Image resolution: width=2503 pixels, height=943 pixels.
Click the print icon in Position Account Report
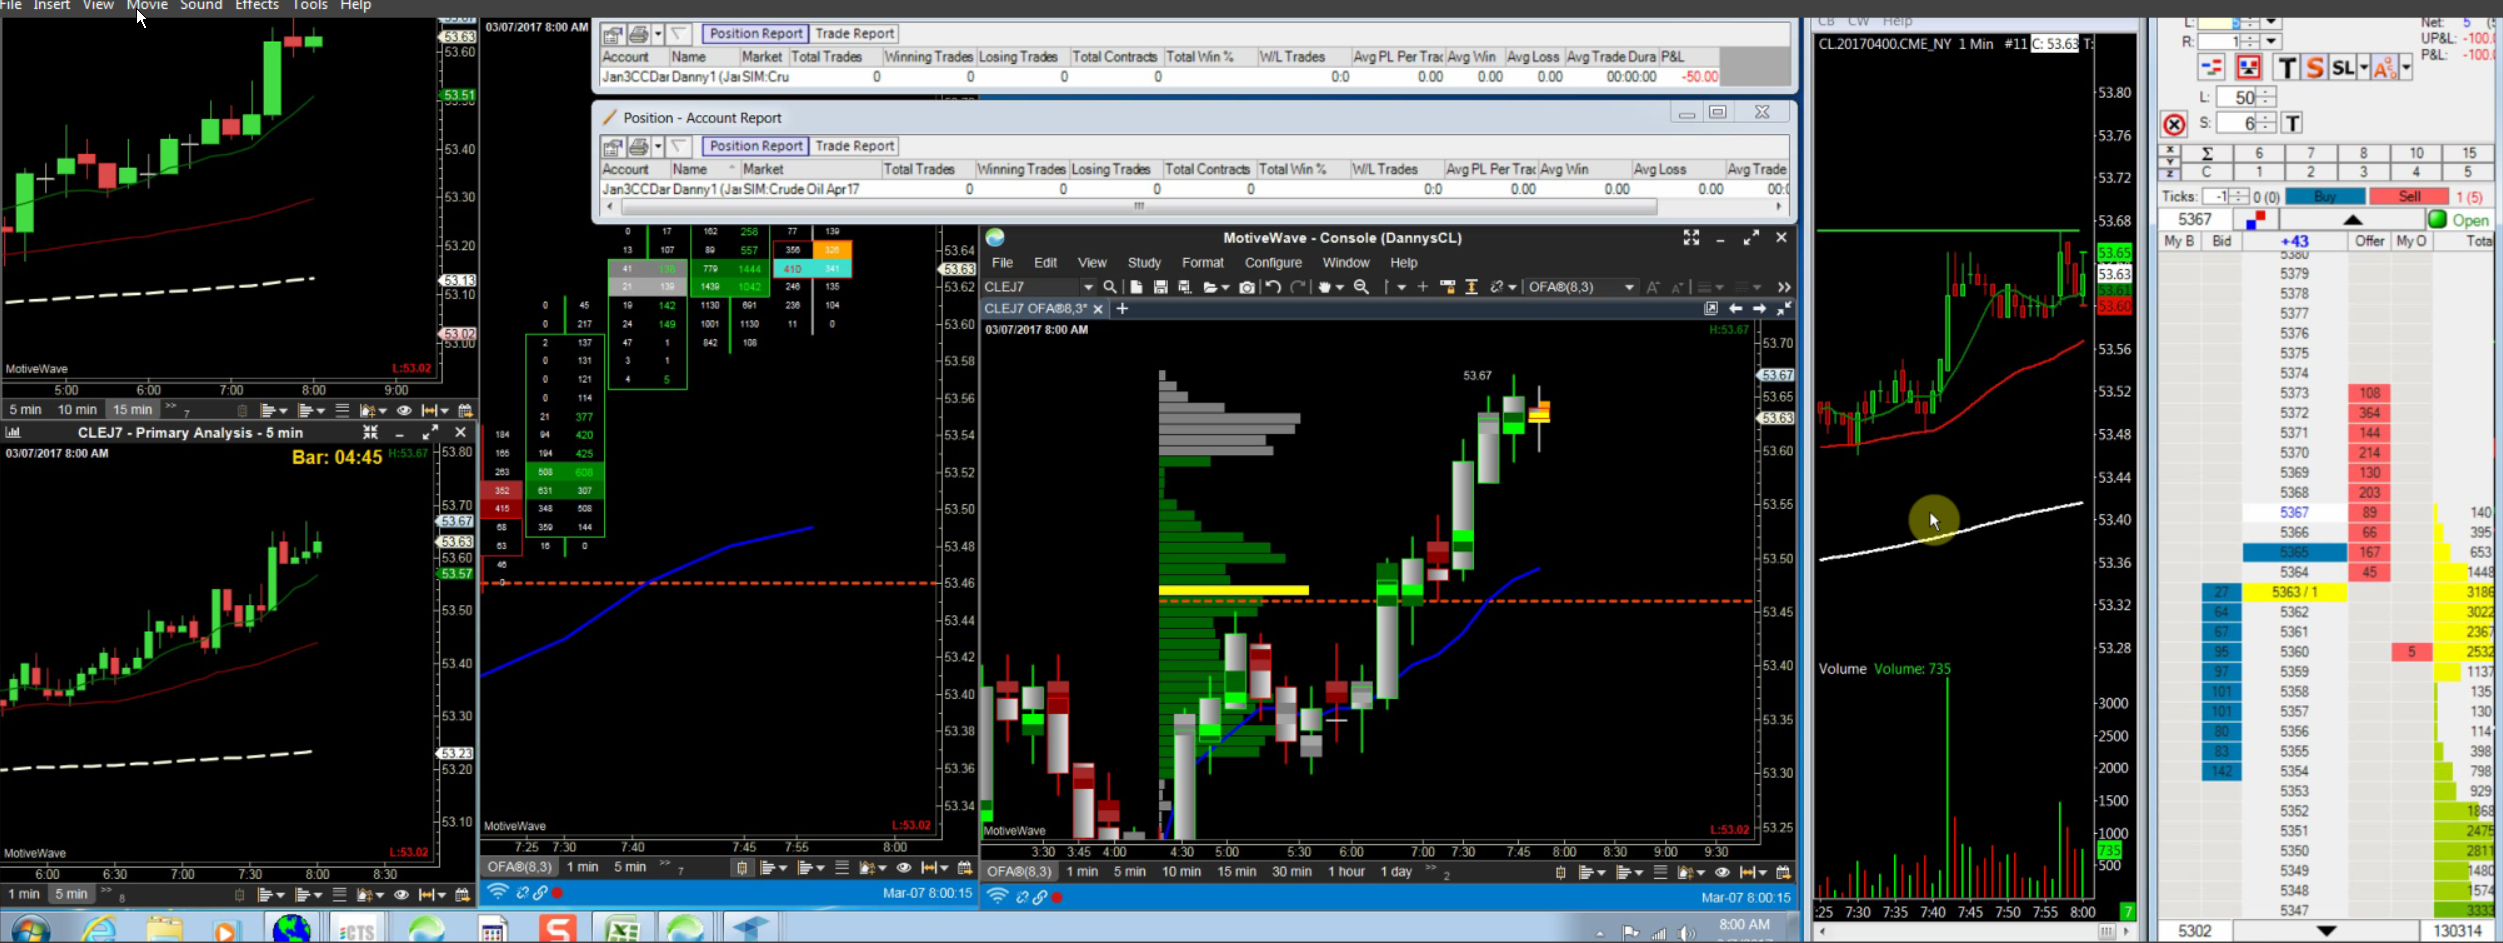pyautogui.click(x=638, y=146)
